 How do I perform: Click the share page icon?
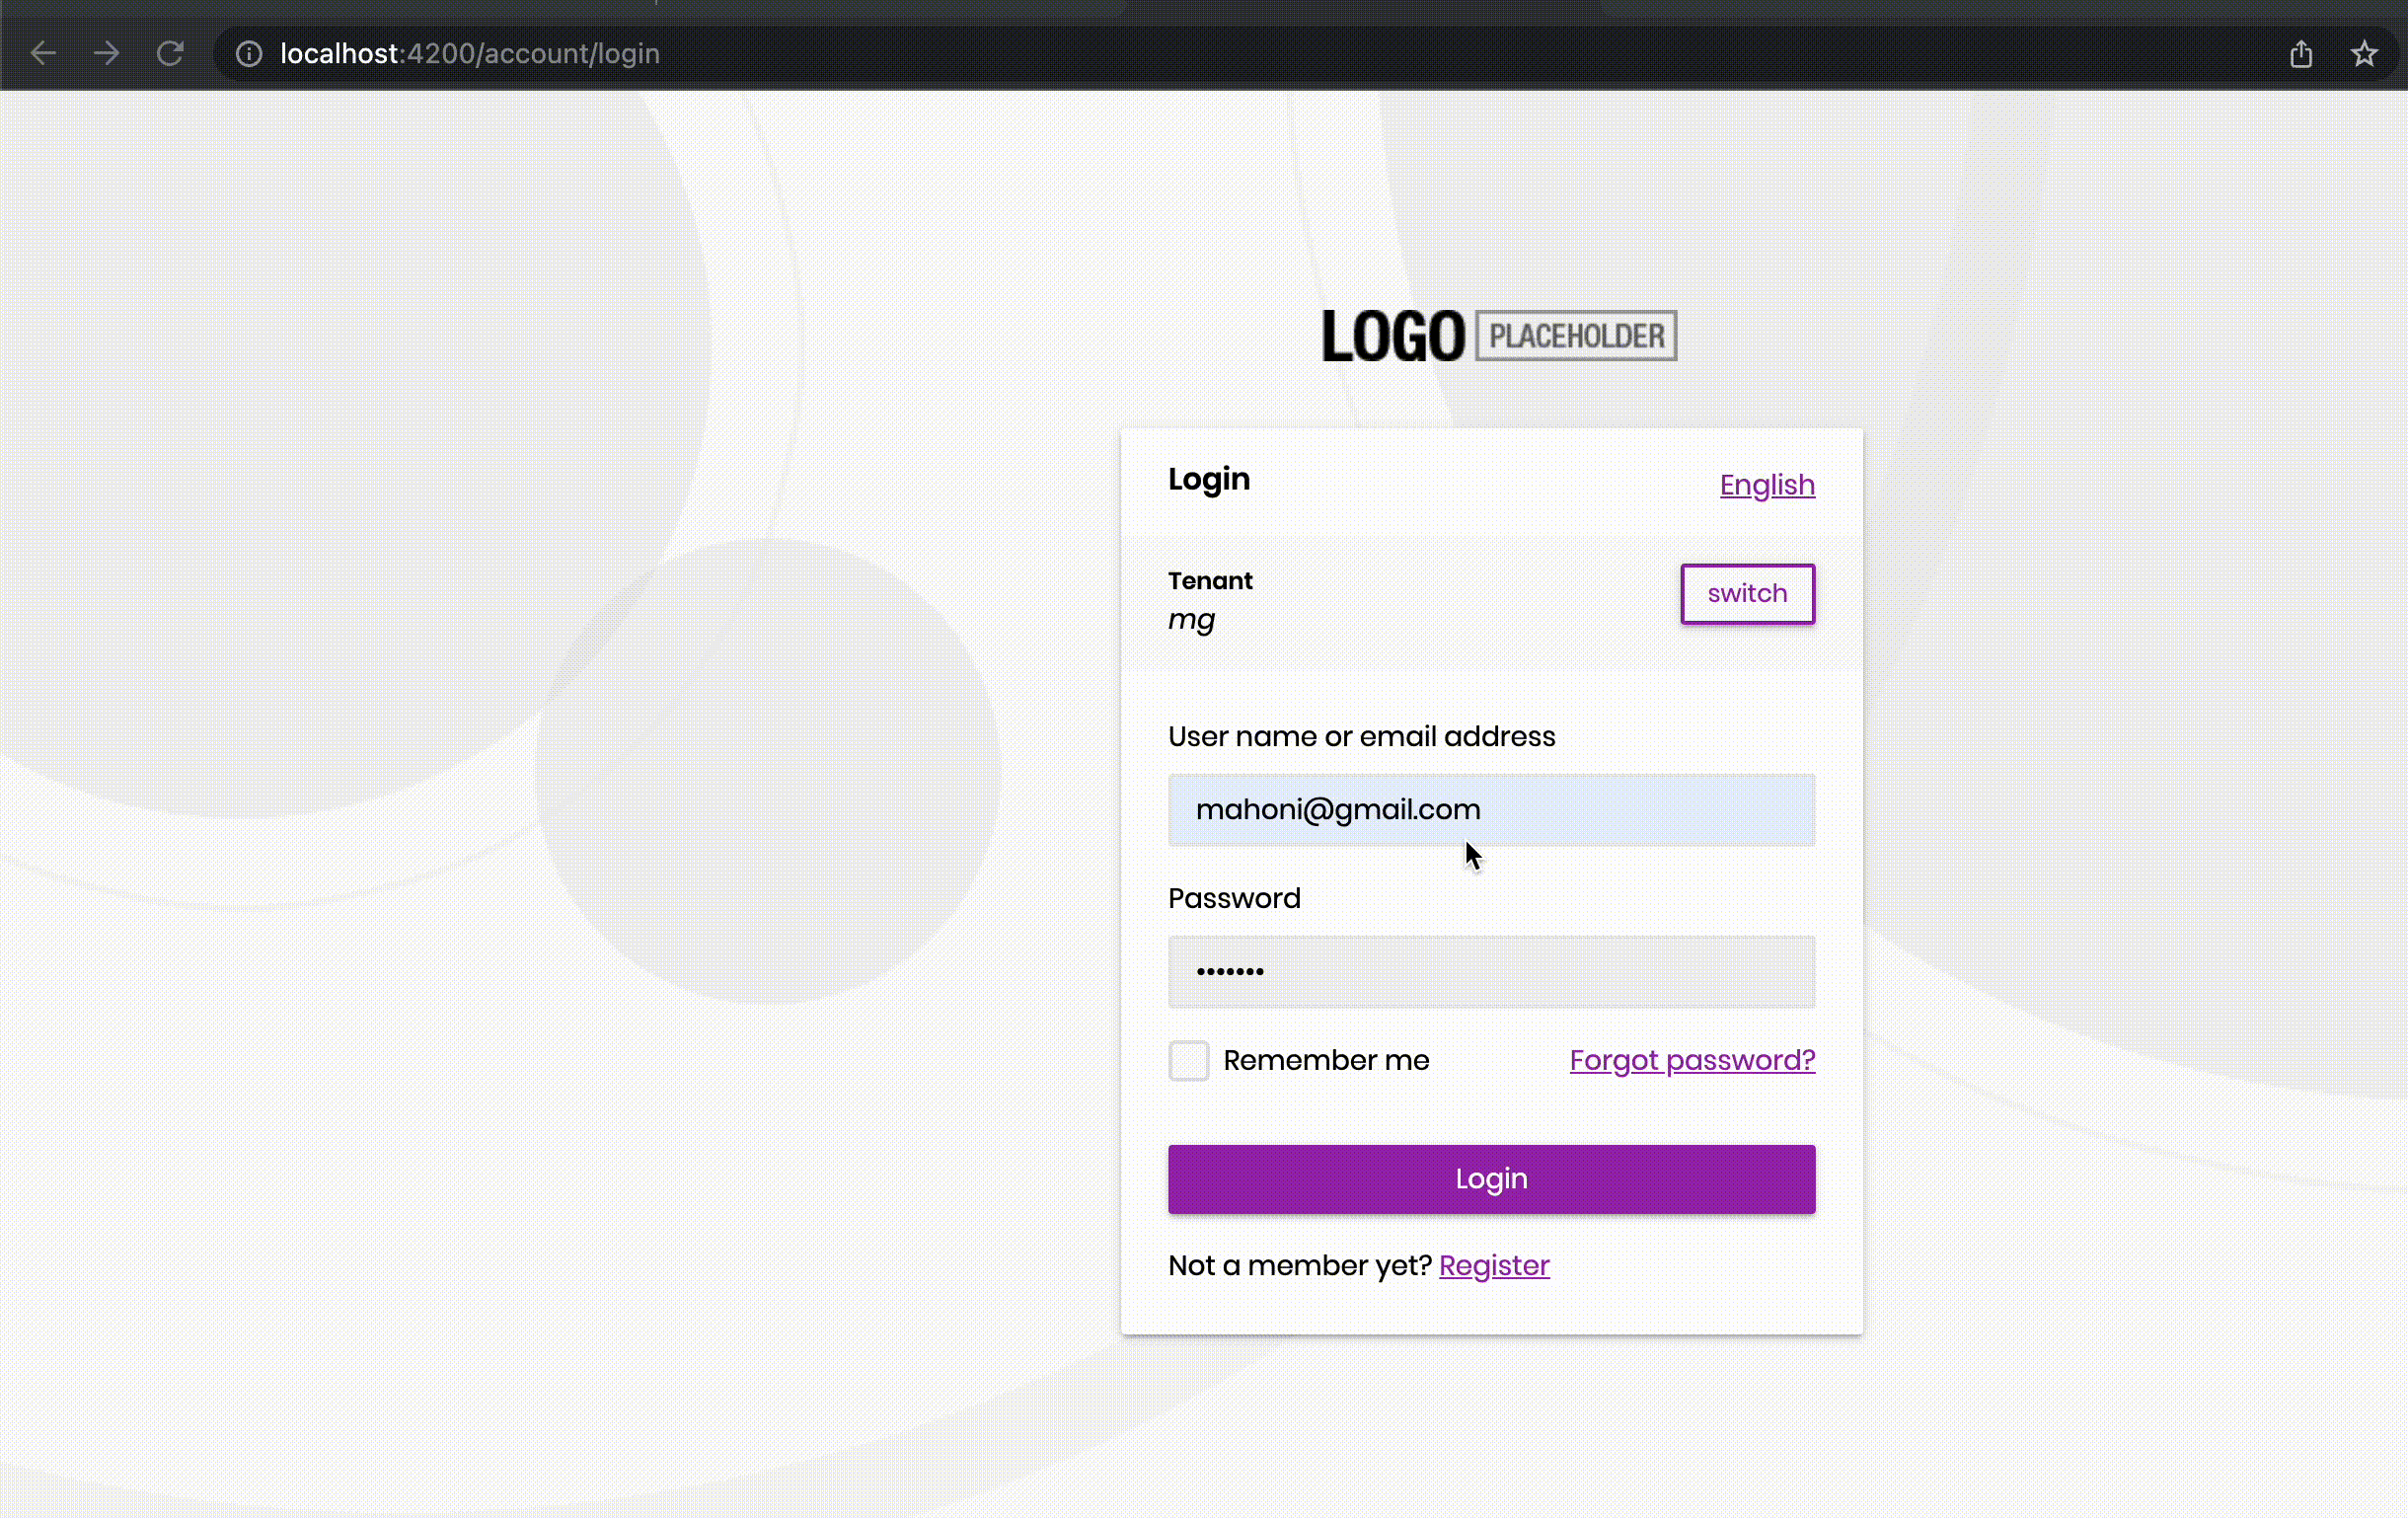[x=2300, y=53]
